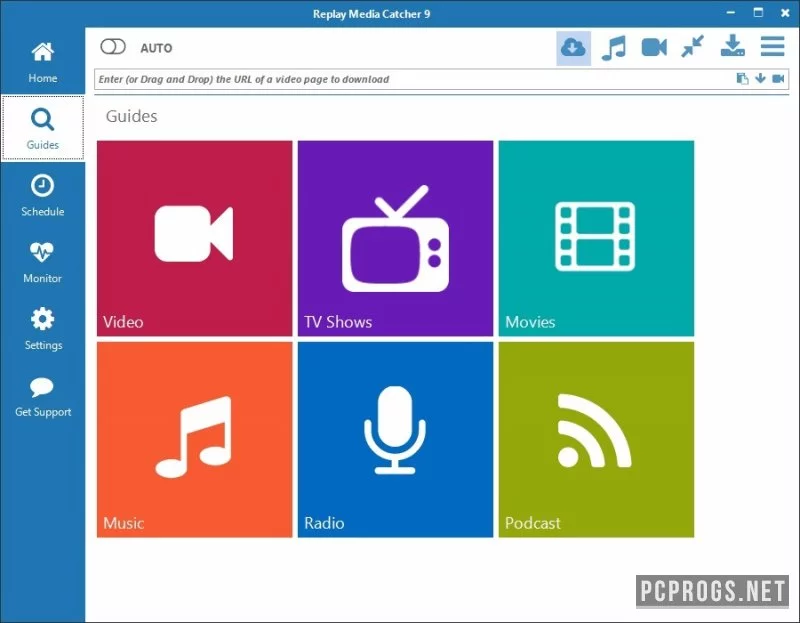Screen dimensions: 800x623
Task: Open the hamburger menu
Action: (772, 46)
